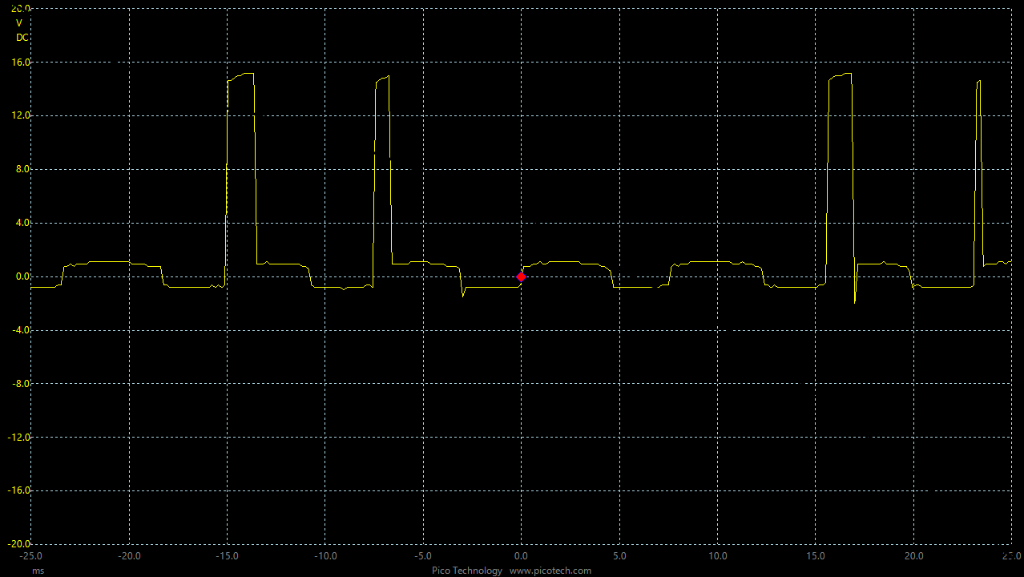The image size is (1024, 577).
Task: Click the 12.0 voltage axis label
Action: coord(21,116)
